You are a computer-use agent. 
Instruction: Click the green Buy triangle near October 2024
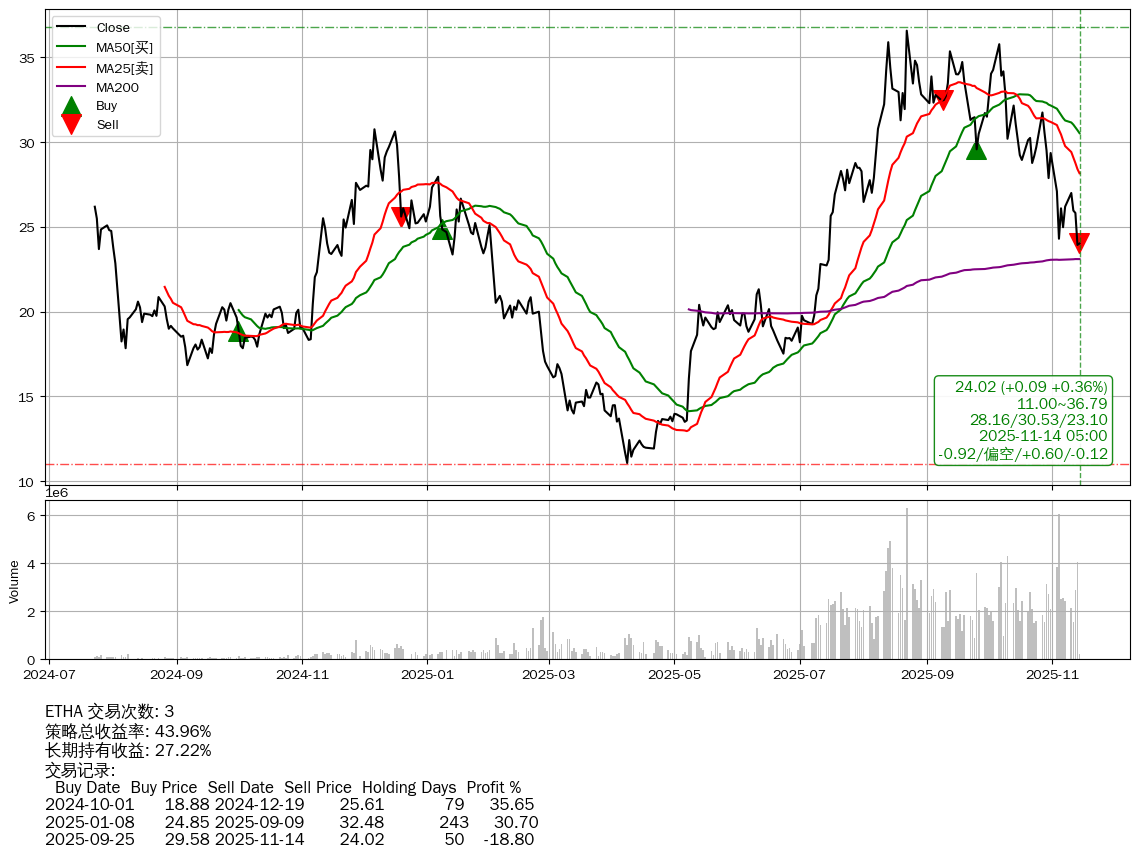click(238, 332)
